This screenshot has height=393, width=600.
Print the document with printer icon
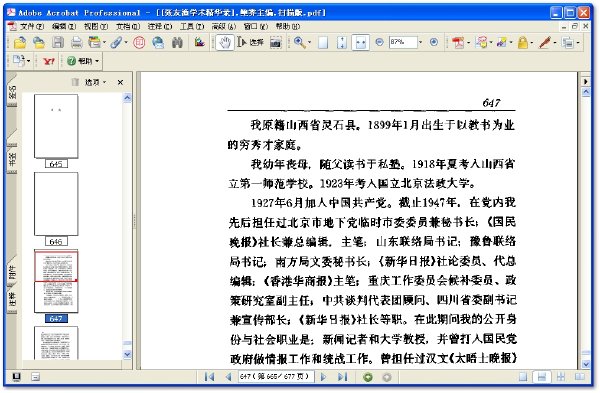pyautogui.click(x=77, y=42)
